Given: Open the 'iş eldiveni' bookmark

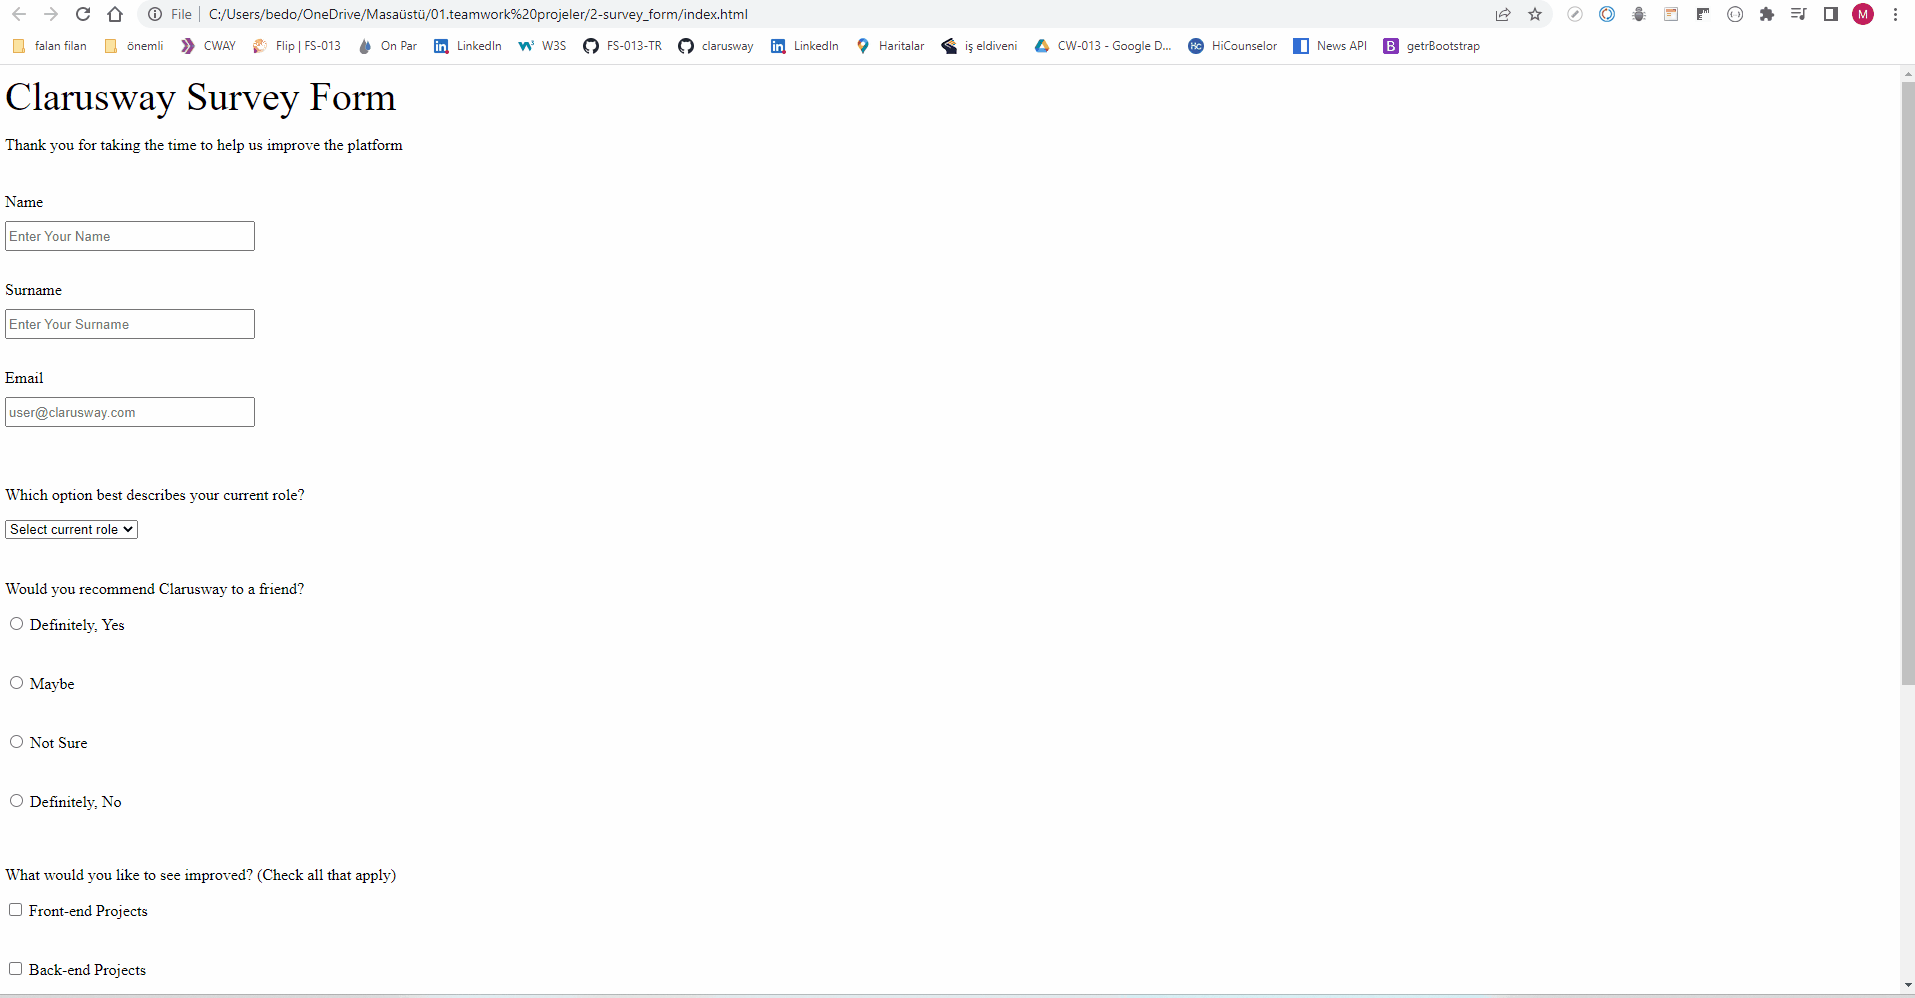Looking at the screenshot, I should 979,46.
